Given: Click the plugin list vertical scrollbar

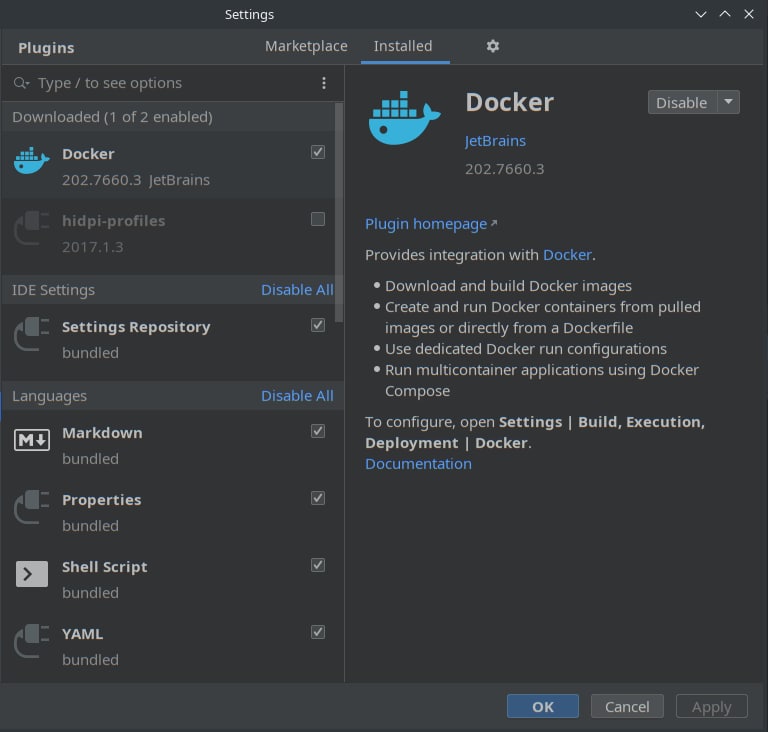Looking at the screenshot, I should pos(339,212).
